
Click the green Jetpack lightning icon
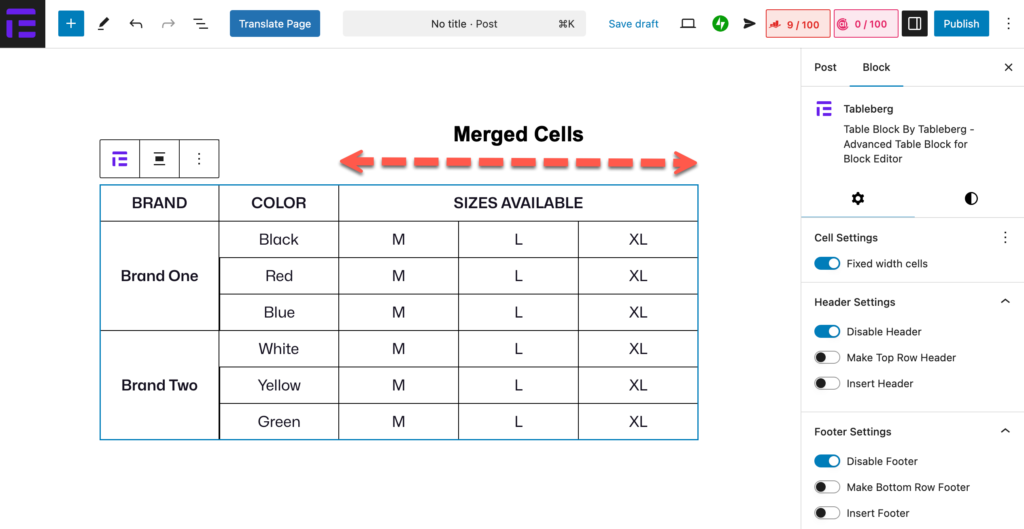point(720,24)
